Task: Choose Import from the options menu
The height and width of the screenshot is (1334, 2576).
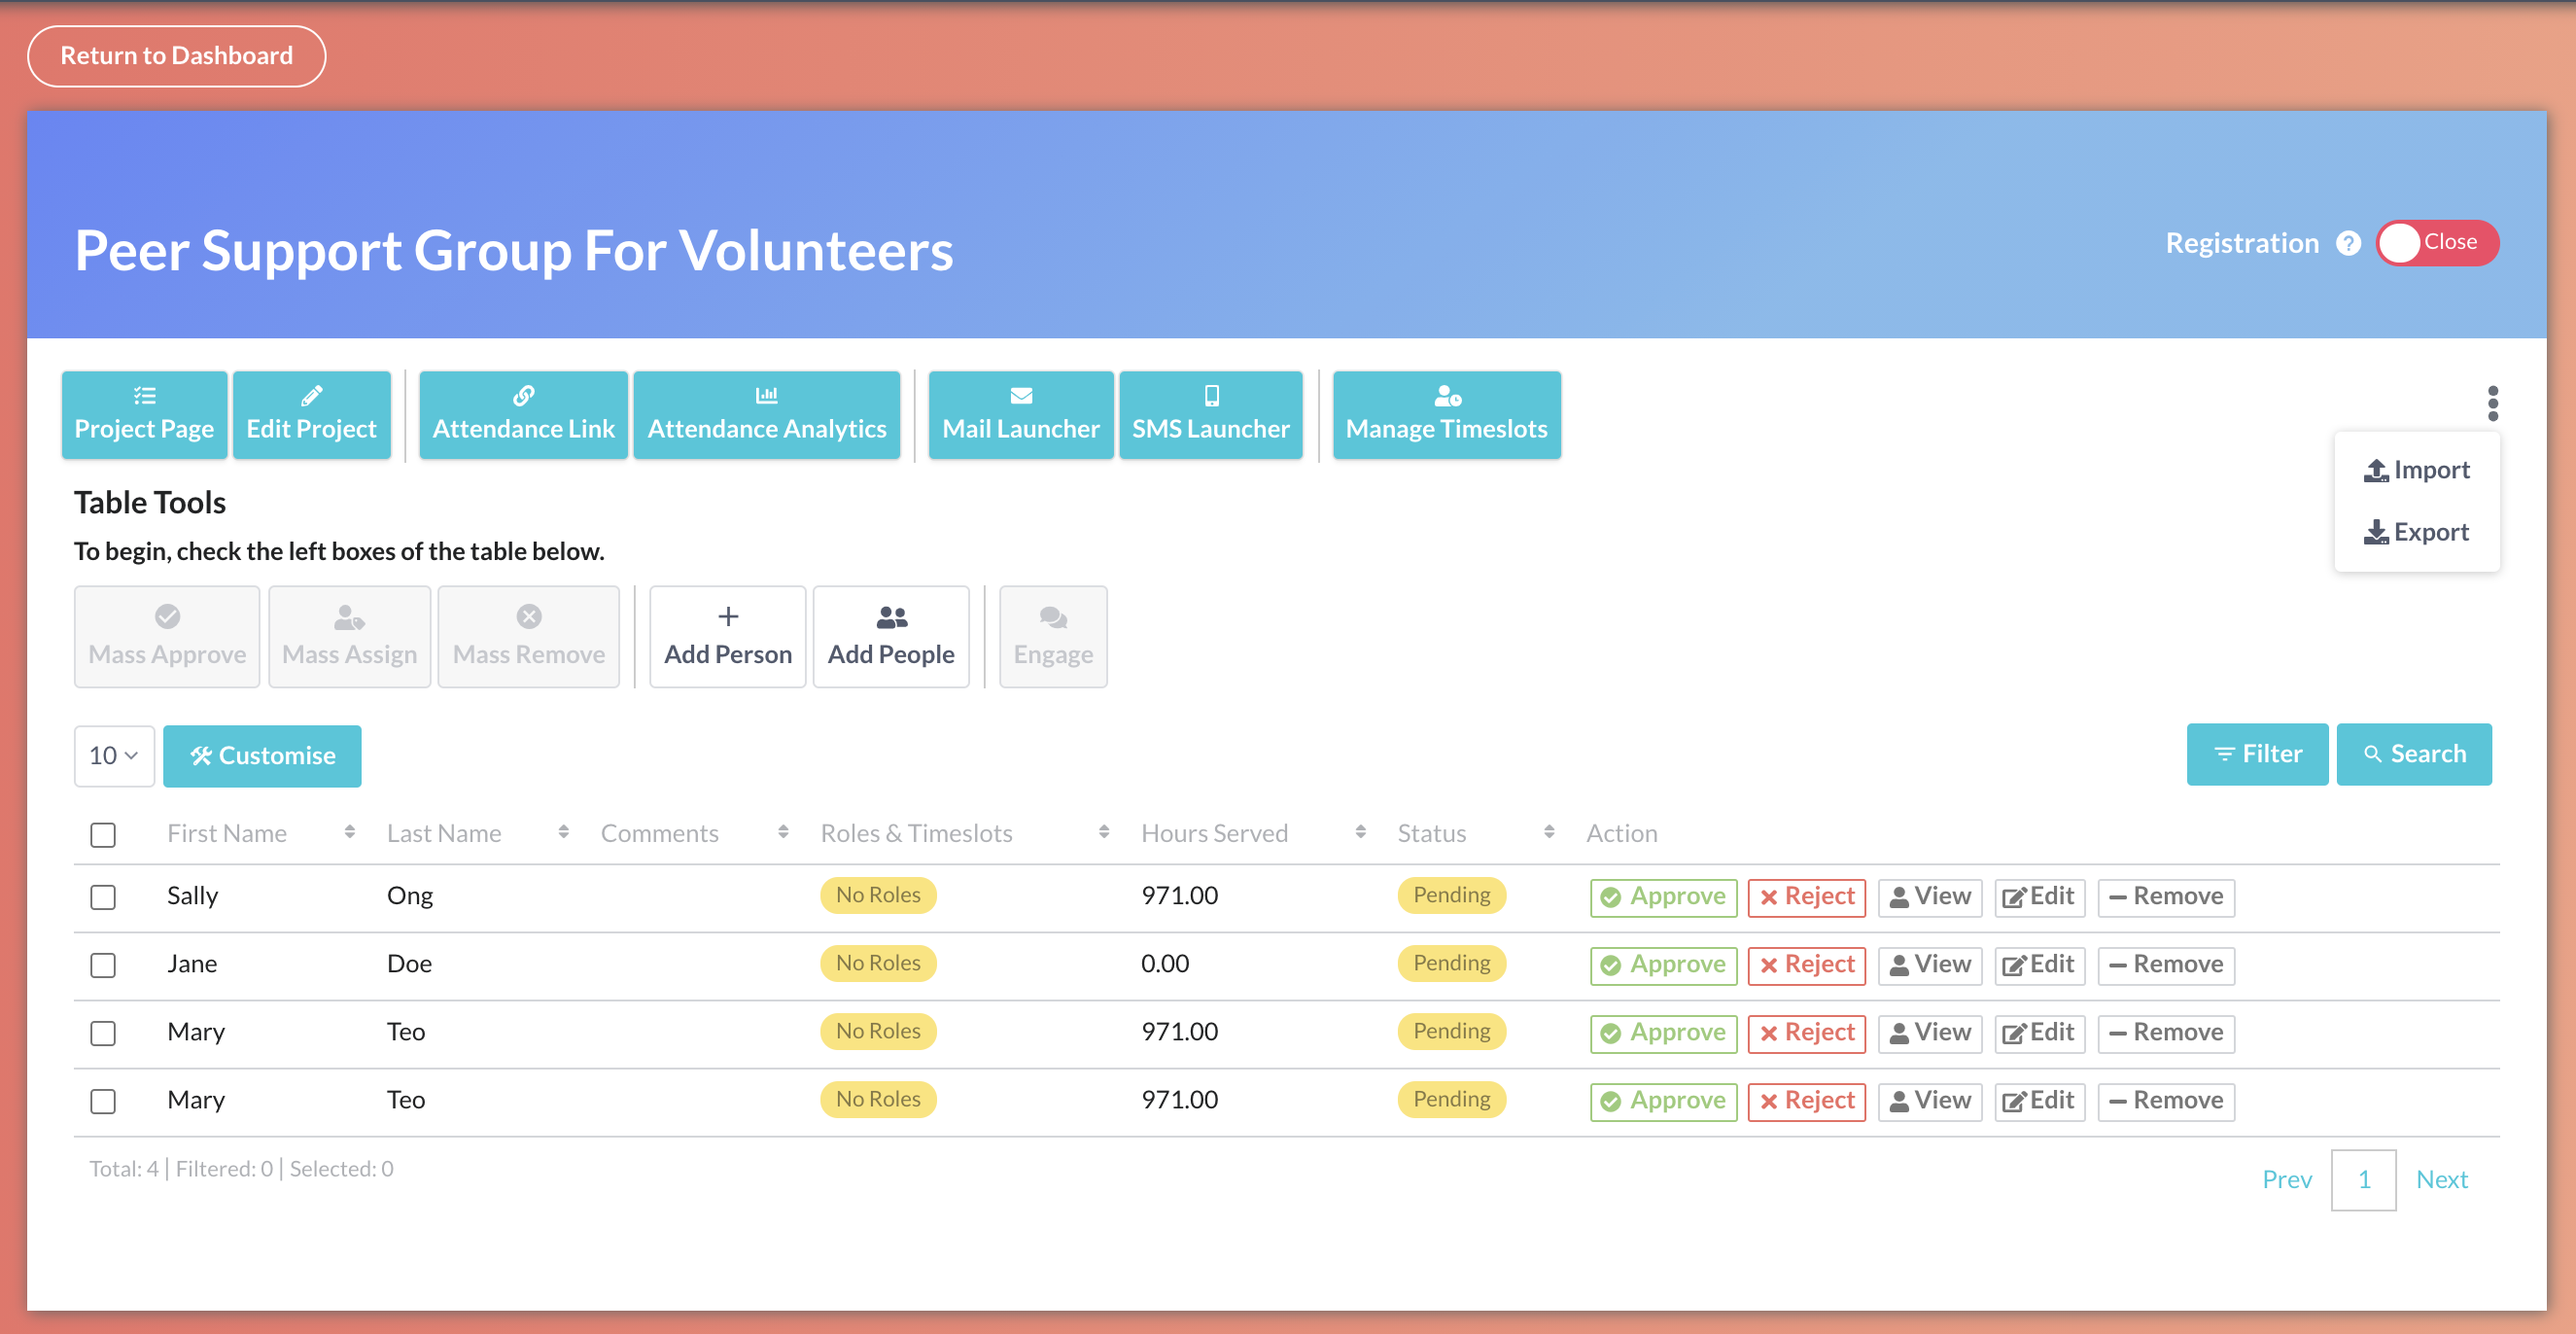Action: tap(2416, 470)
